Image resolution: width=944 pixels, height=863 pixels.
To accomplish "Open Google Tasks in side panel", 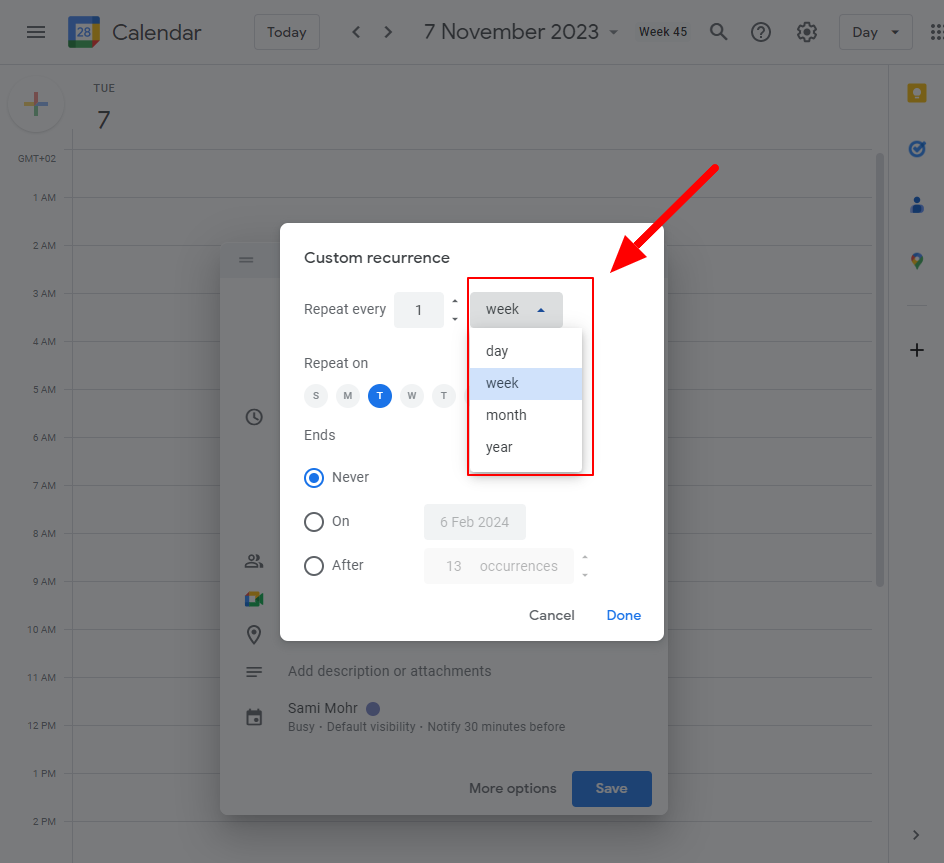I will (916, 149).
